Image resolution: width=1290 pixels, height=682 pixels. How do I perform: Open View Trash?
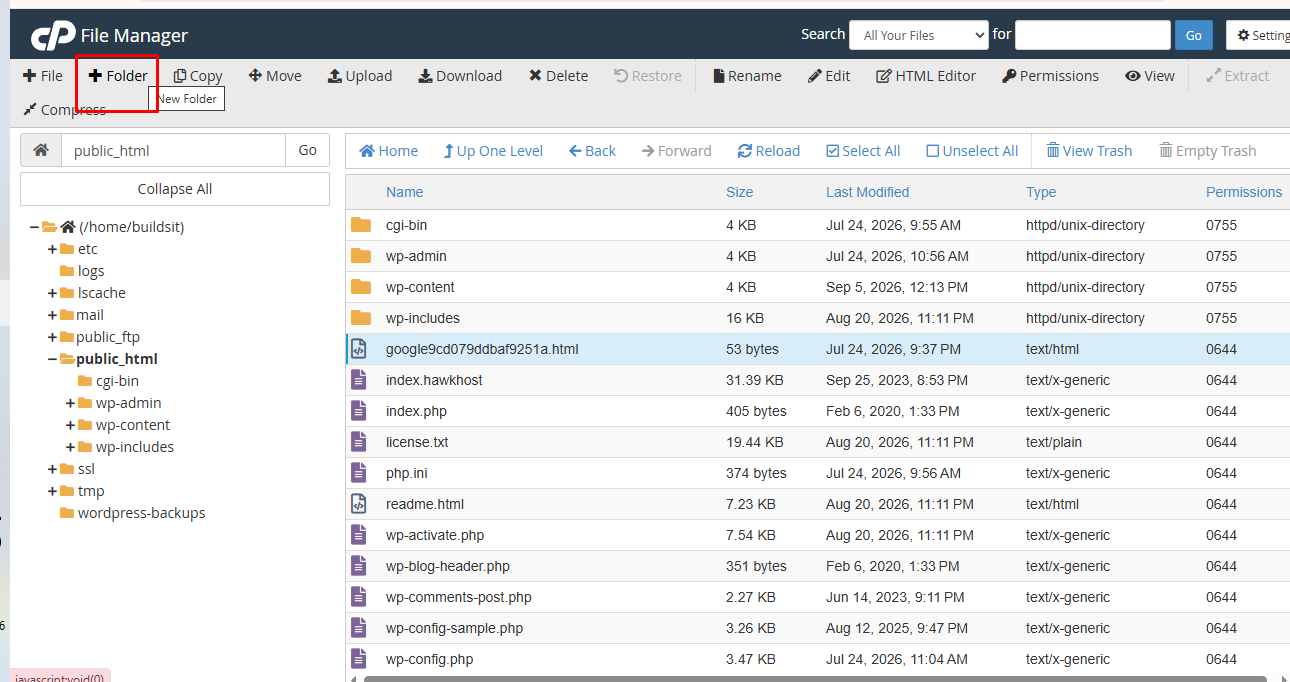click(x=1089, y=151)
